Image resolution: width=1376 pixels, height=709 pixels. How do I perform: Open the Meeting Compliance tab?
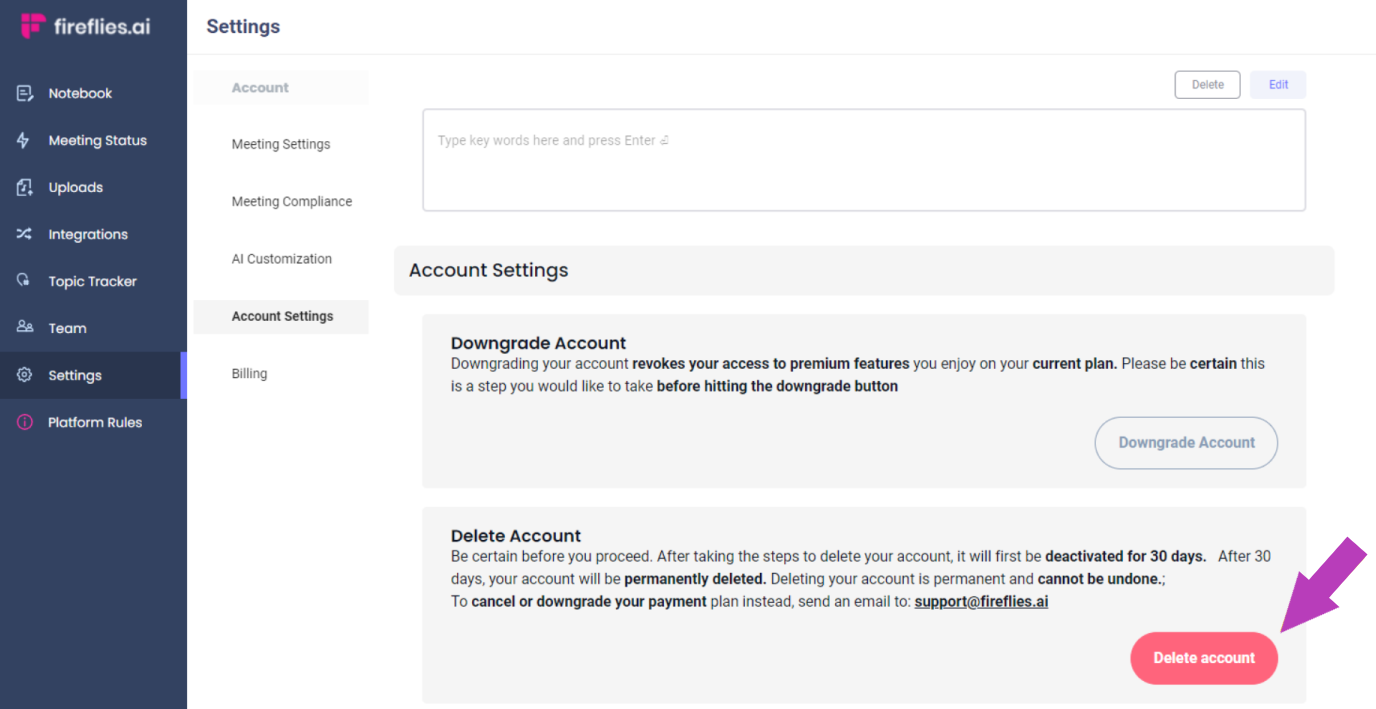coord(291,201)
